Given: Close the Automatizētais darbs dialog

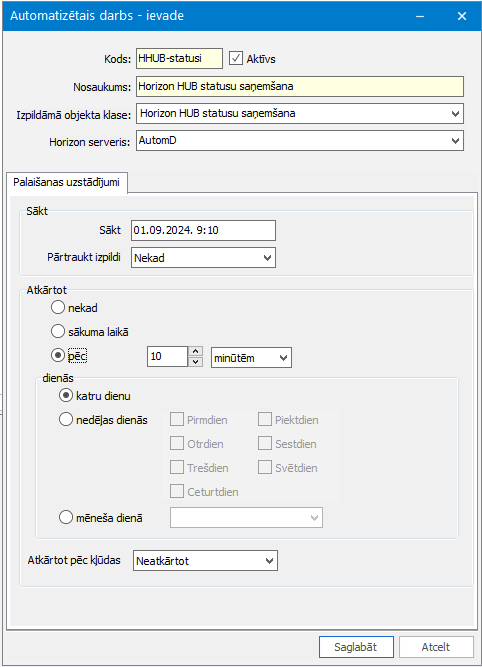Looking at the screenshot, I should pyautogui.click(x=462, y=16).
